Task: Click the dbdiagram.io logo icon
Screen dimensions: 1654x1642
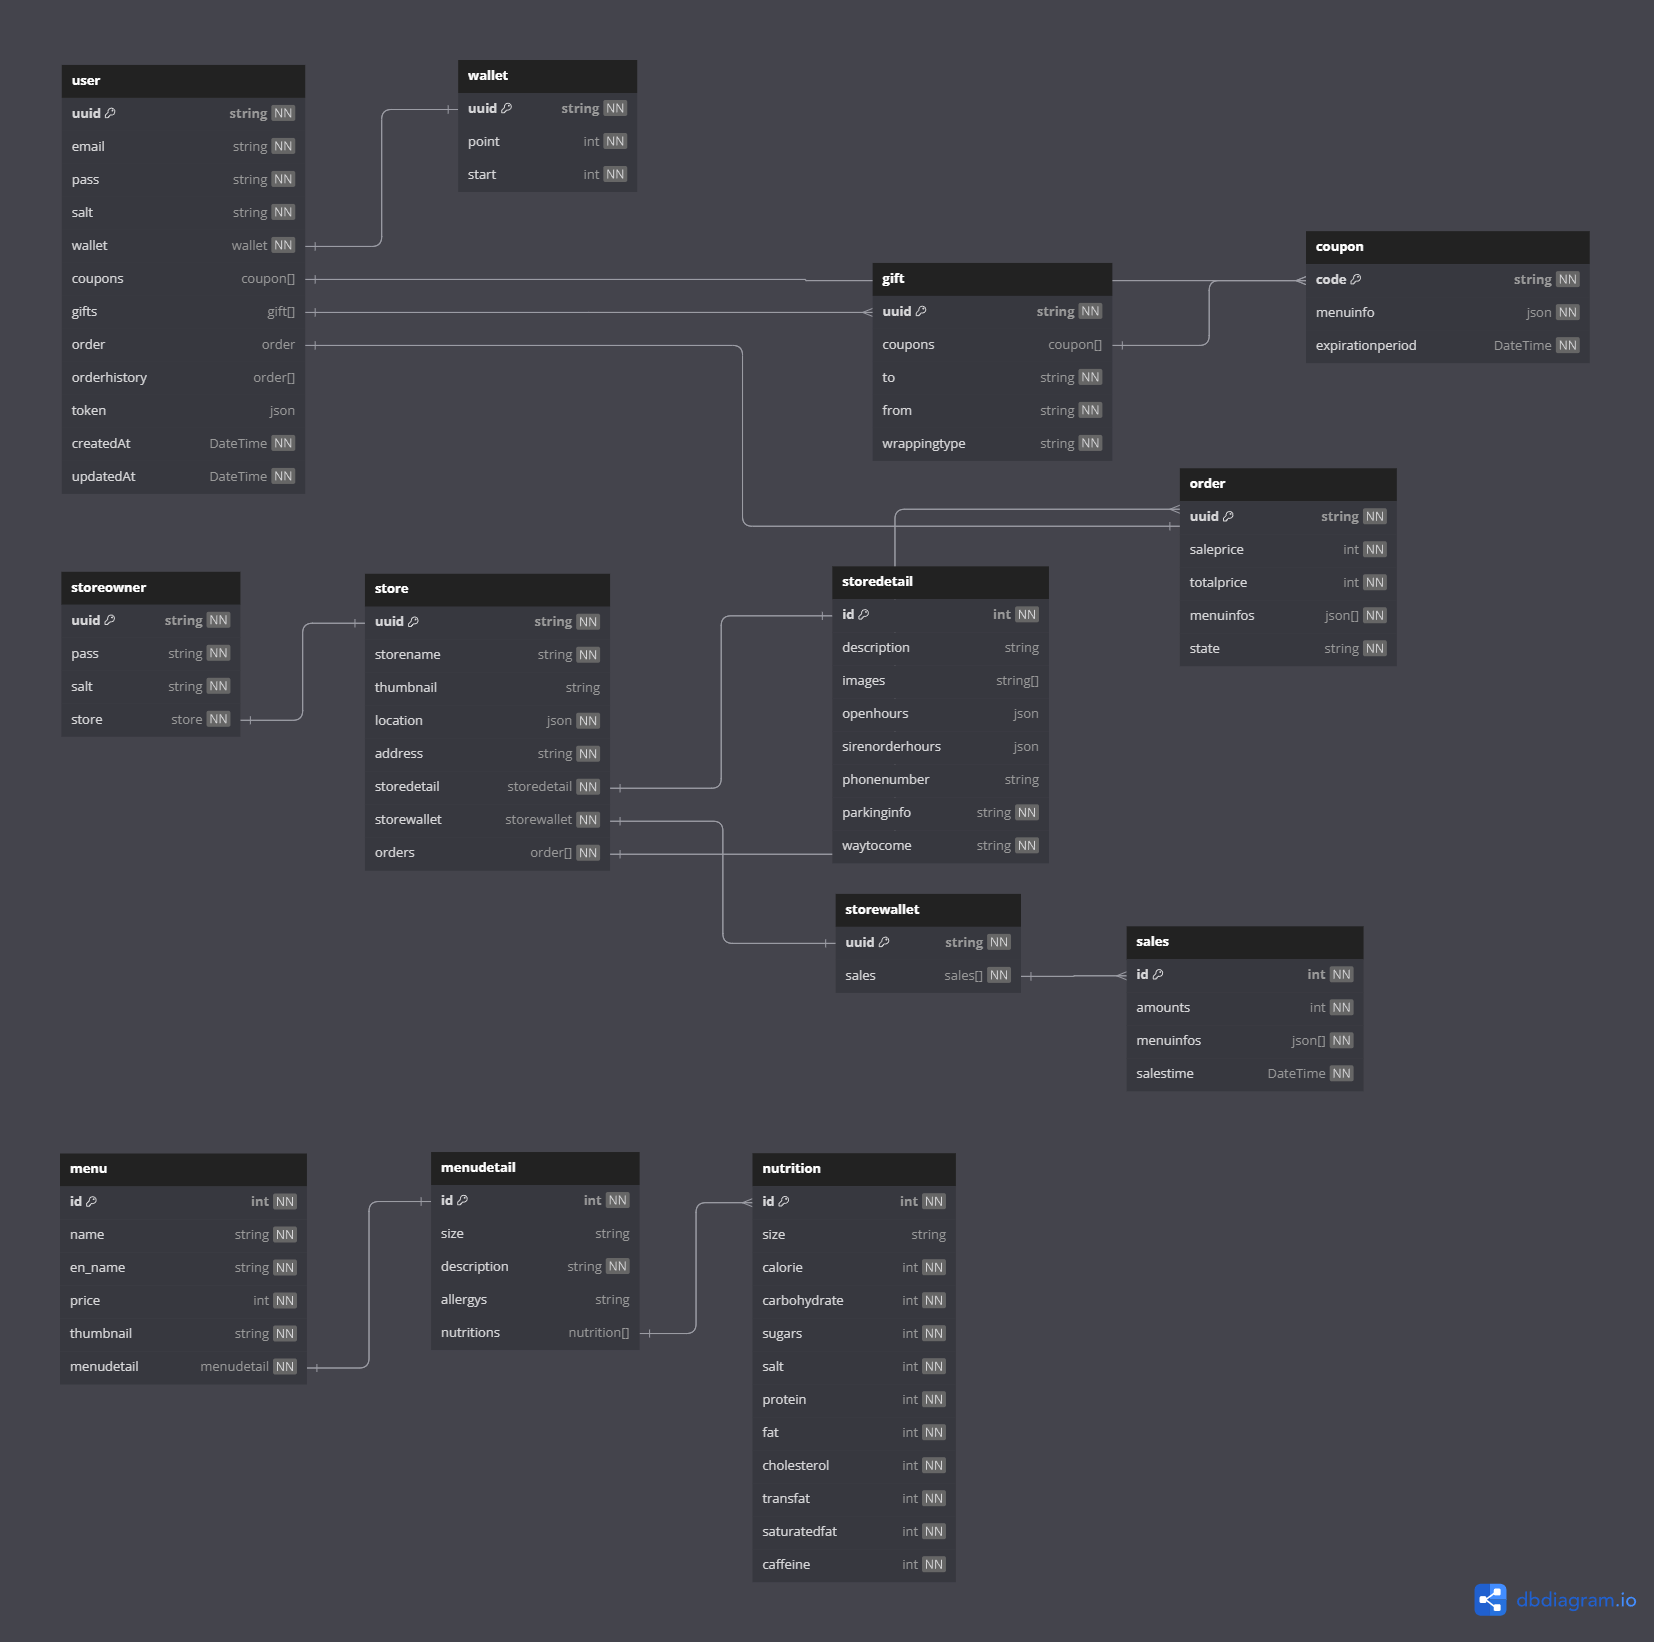Action: pyautogui.click(x=1490, y=1599)
